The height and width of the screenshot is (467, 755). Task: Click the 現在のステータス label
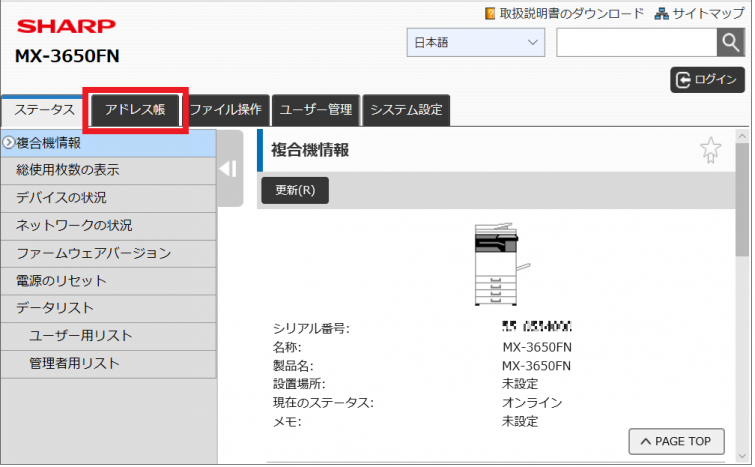(x=323, y=403)
